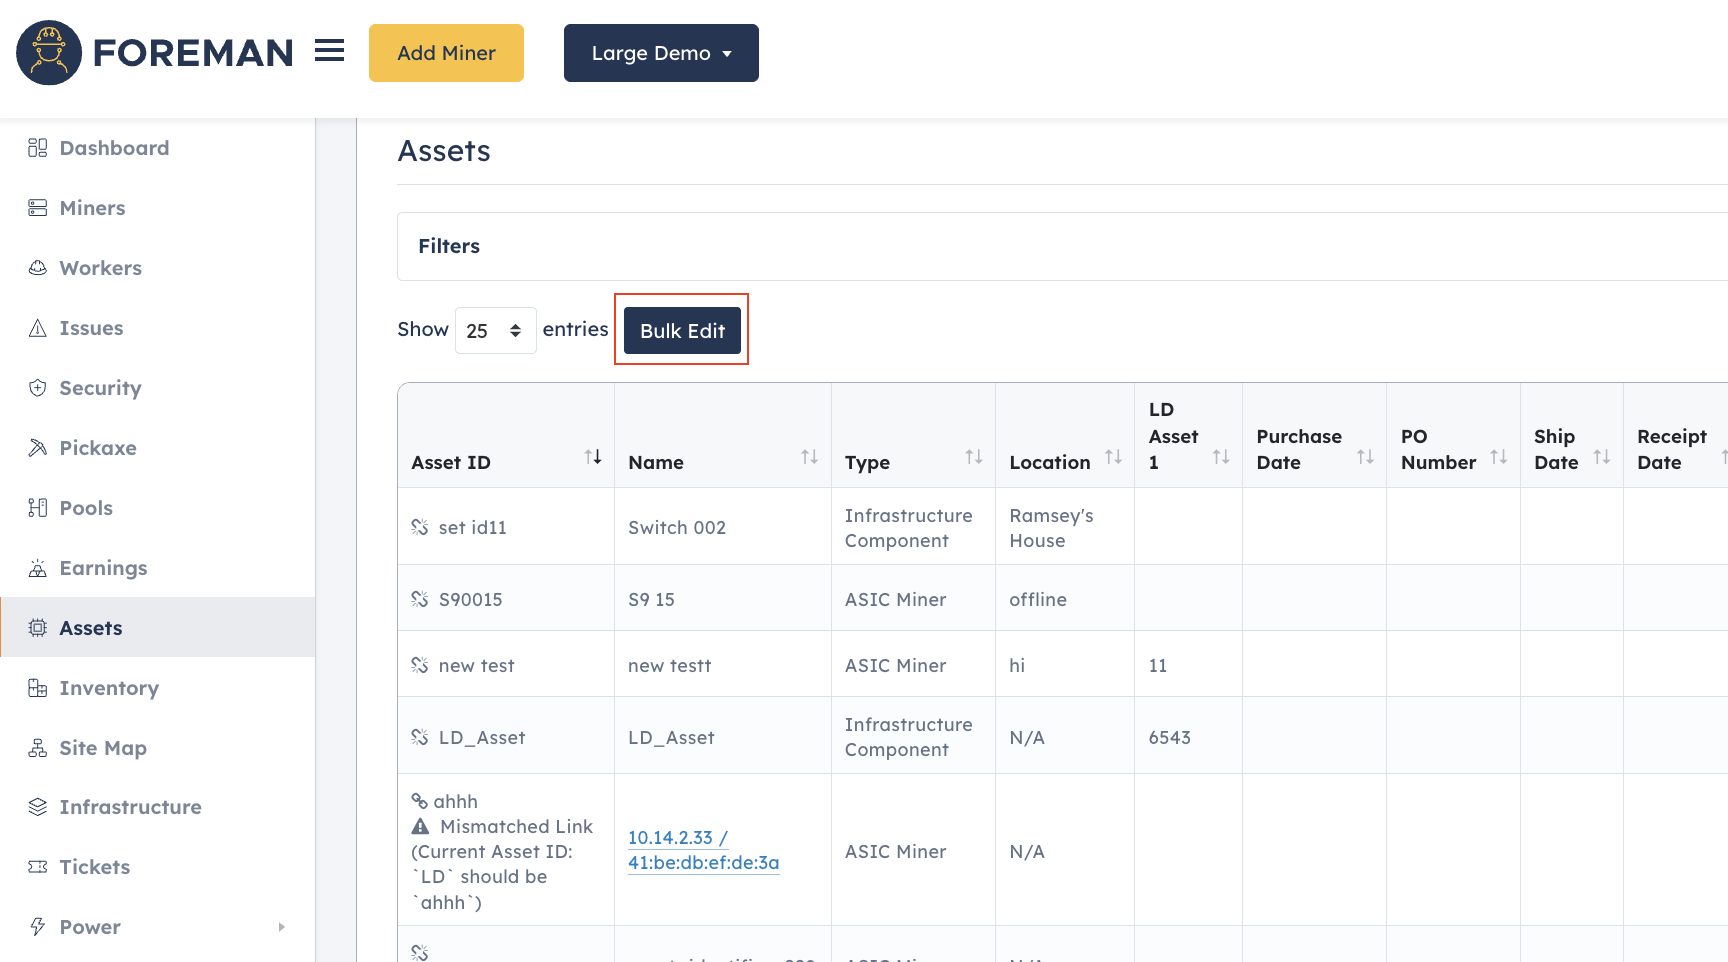Sort table by Type column arrows

pyautogui.click(x=974, y=457)
